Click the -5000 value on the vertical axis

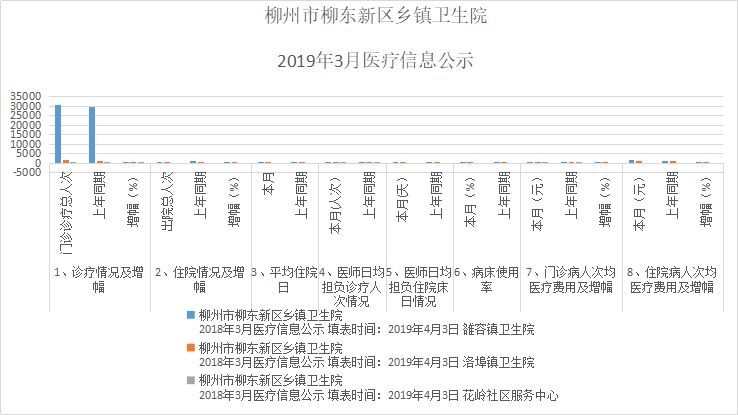pos(26,172)
